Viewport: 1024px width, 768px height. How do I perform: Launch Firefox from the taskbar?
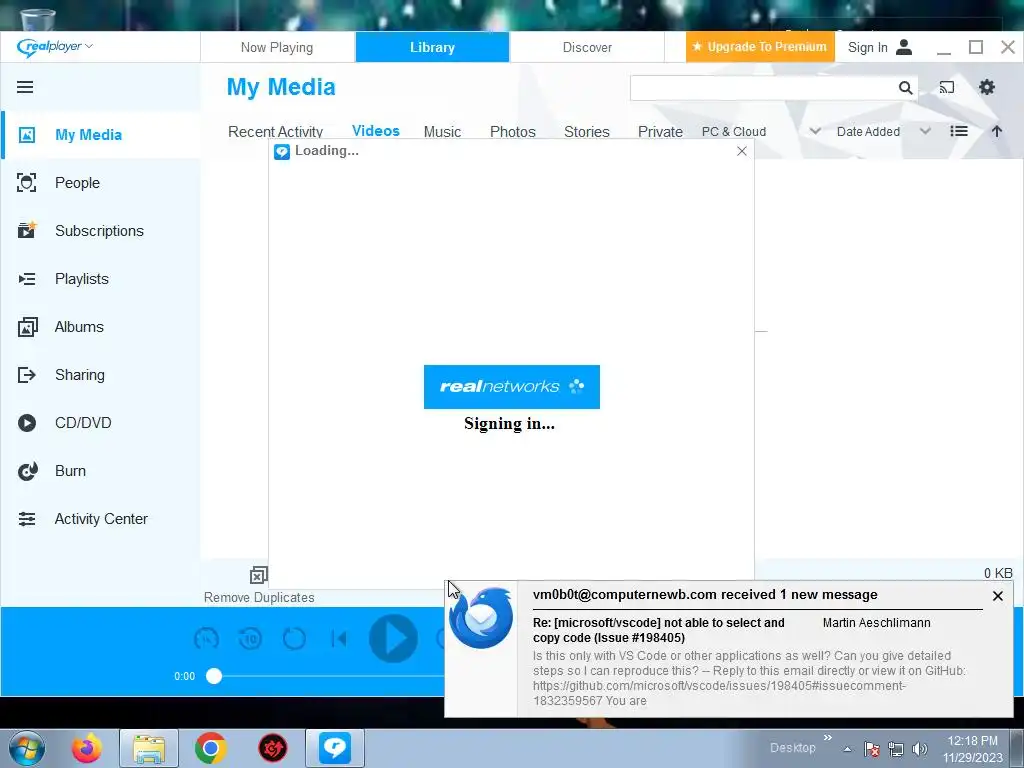pos(86,748)
